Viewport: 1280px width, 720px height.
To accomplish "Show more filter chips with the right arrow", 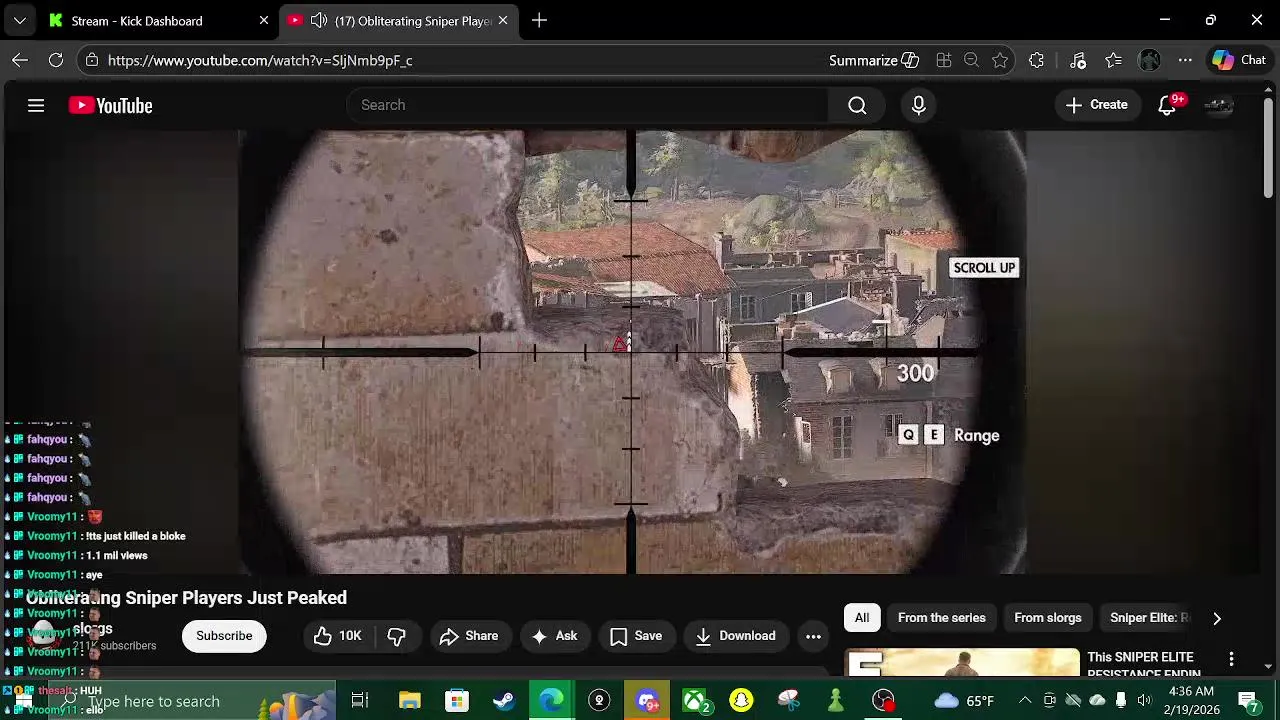I will click(x=1217, y=618).
